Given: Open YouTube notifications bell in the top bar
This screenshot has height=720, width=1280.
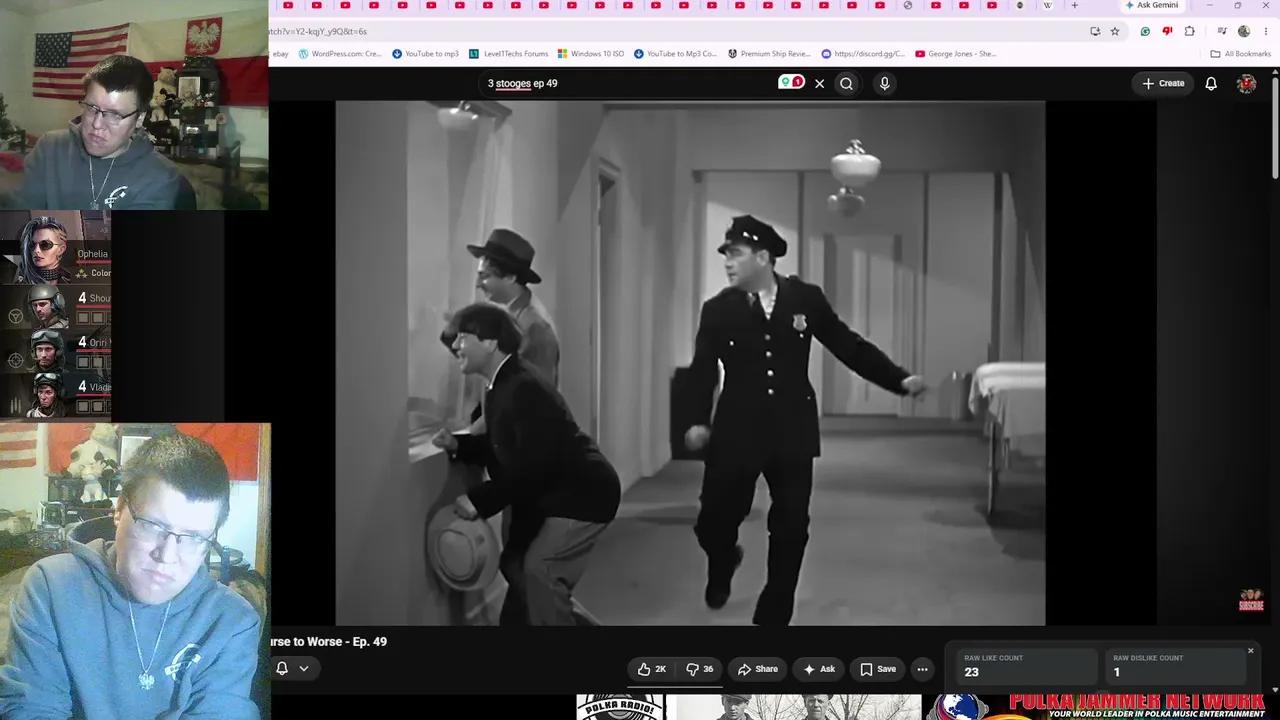Looking at the screenshot, I should pos(1211,84).
